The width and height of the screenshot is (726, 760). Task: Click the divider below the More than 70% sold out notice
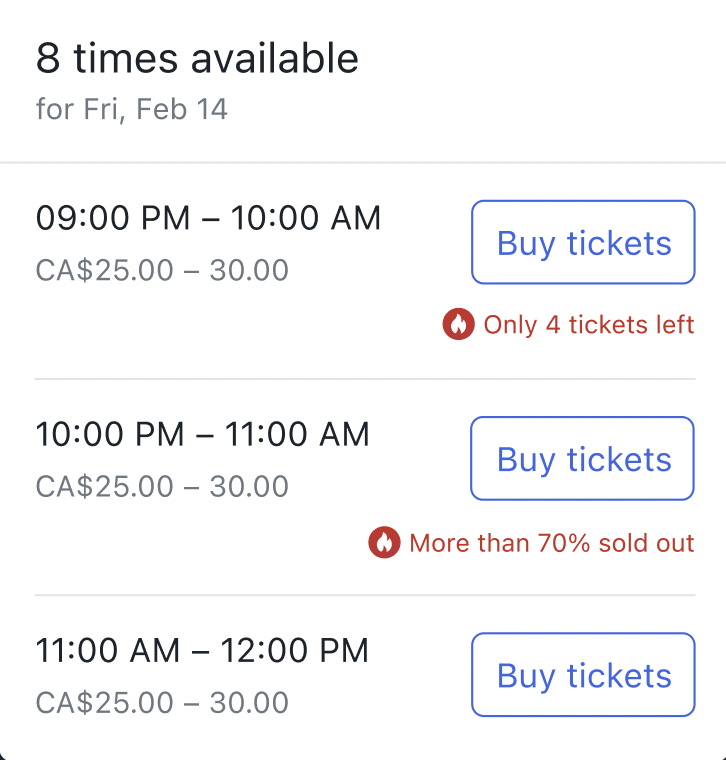(x=365, y=595)
